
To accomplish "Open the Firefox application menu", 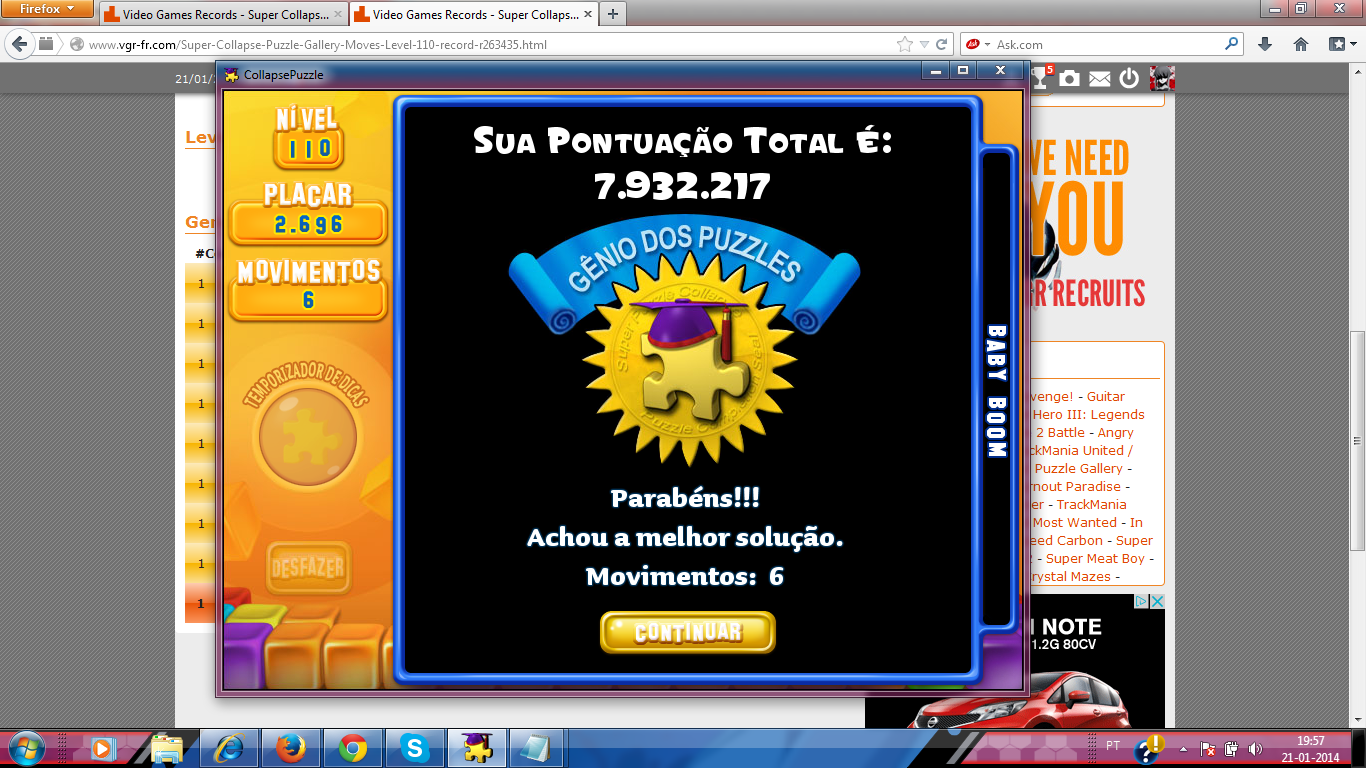I will [48, 10].
